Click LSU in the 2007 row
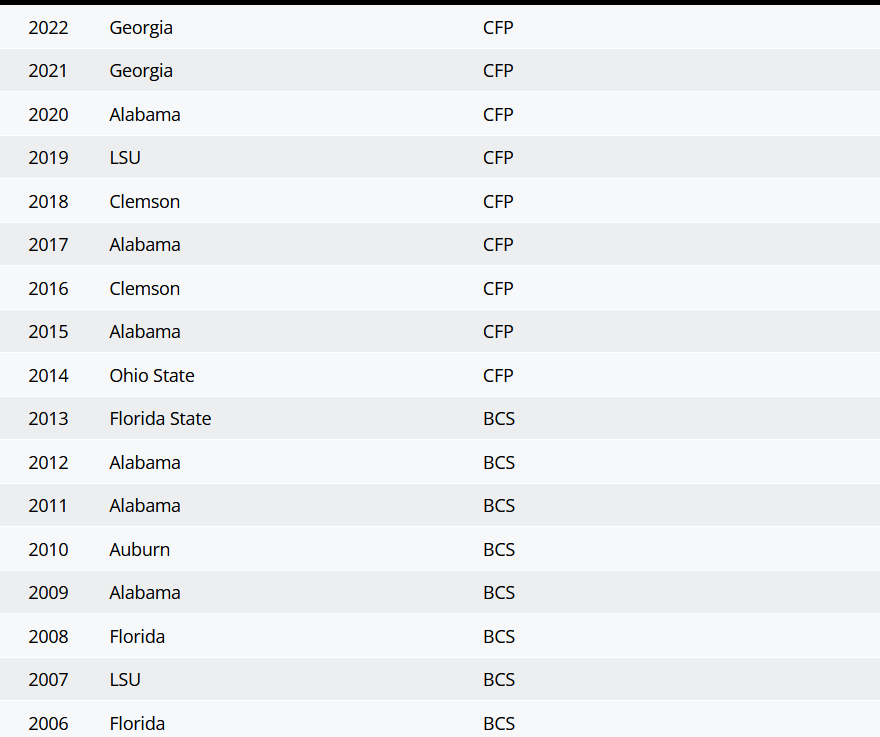880x737 pixels. 125,680
